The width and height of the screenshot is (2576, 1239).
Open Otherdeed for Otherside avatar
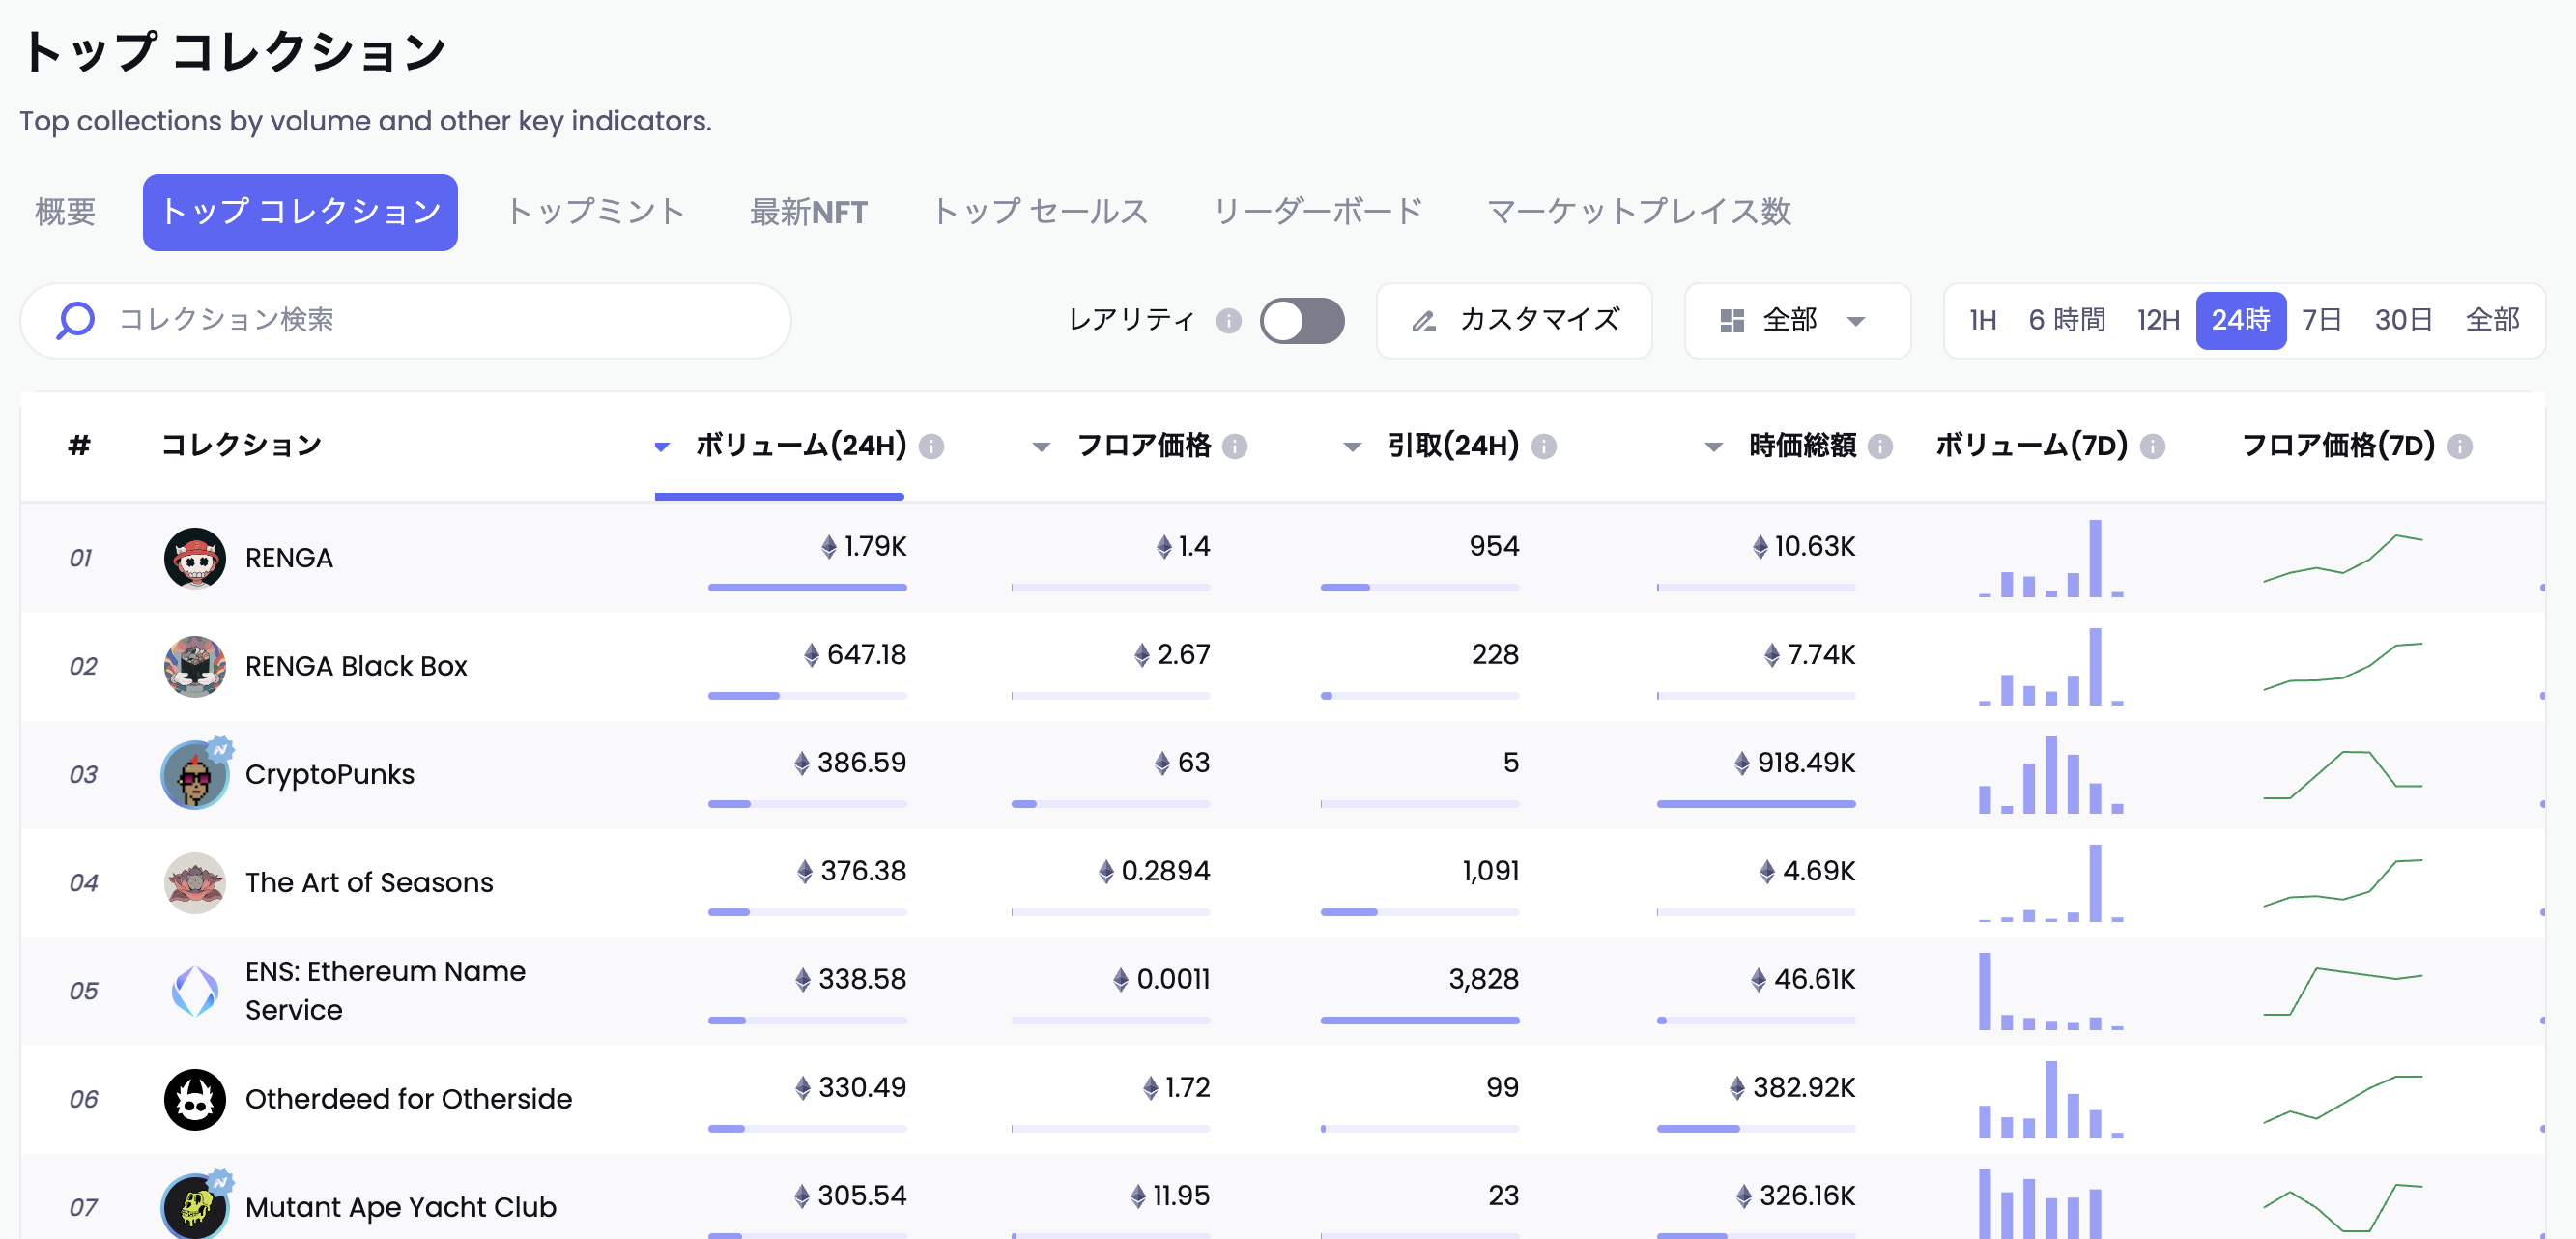pos(195,1099)
